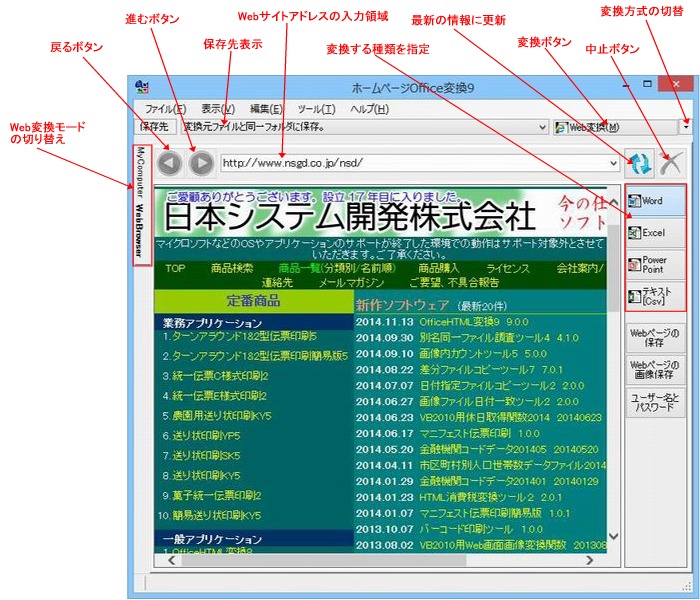Open 日付指定ファイルコピーツール2 link
Screen dimensions: 700x600
tap(501, 386)
